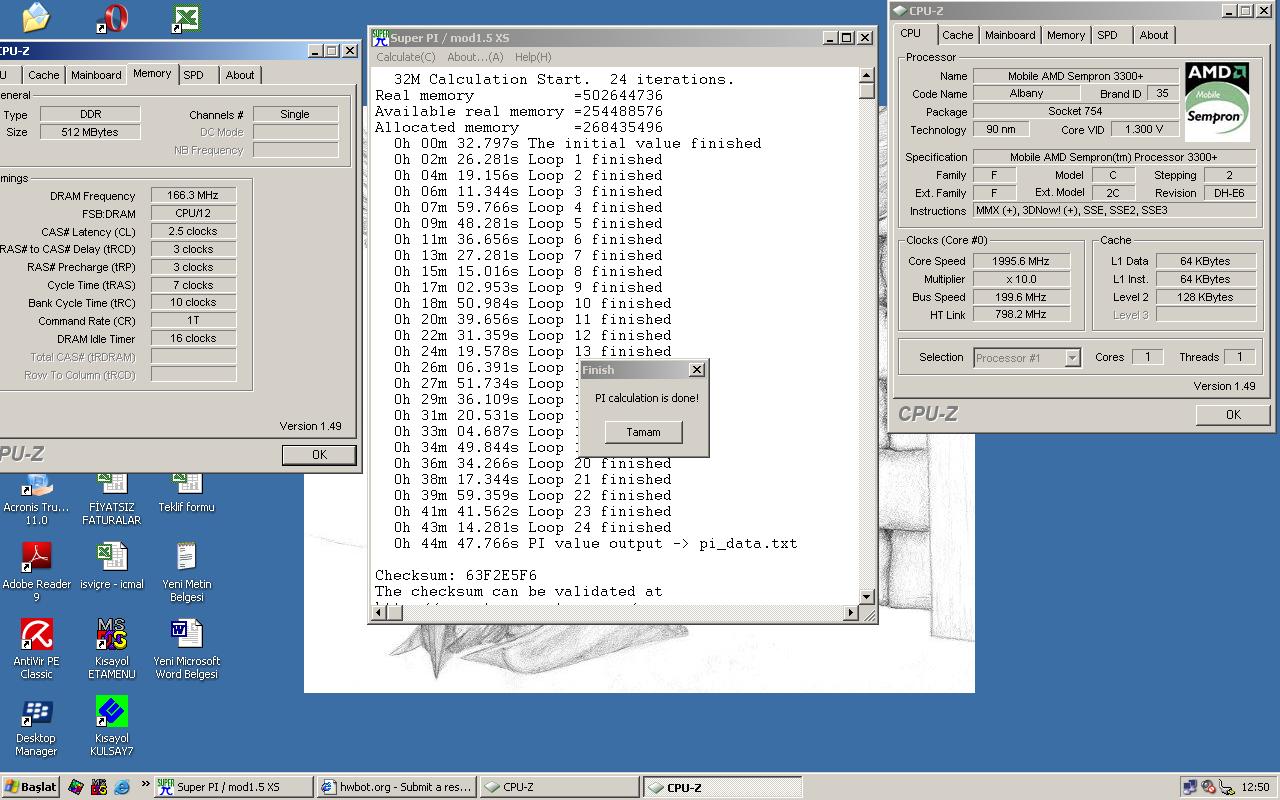Click Super PI horizontal scrollbar left arrow
This screenshot has width=1280, height=800.
tap(381, 613)
